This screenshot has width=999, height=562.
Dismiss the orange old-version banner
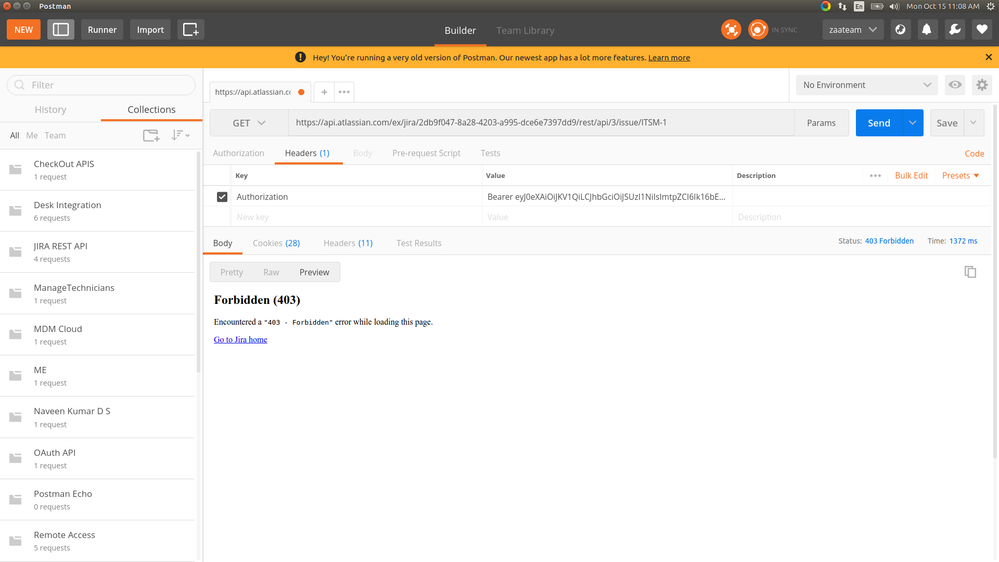click(x=988, y=57)
